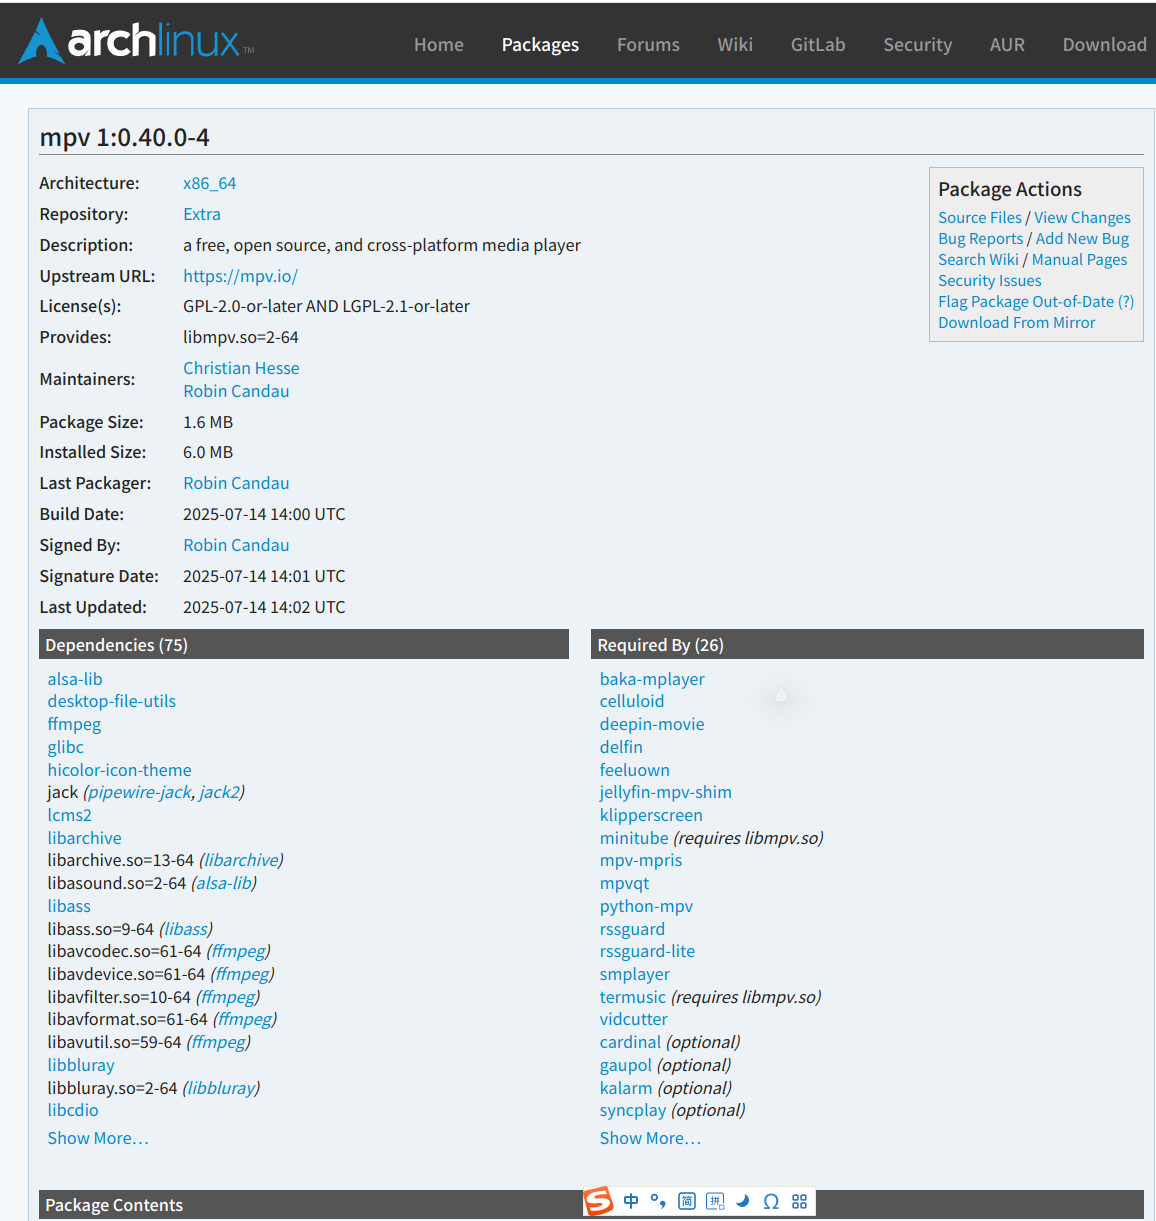Open the hicolor-icon-theme dependency
Viewport: 1156px width, 1221px height.
click(x=119, y=770)
